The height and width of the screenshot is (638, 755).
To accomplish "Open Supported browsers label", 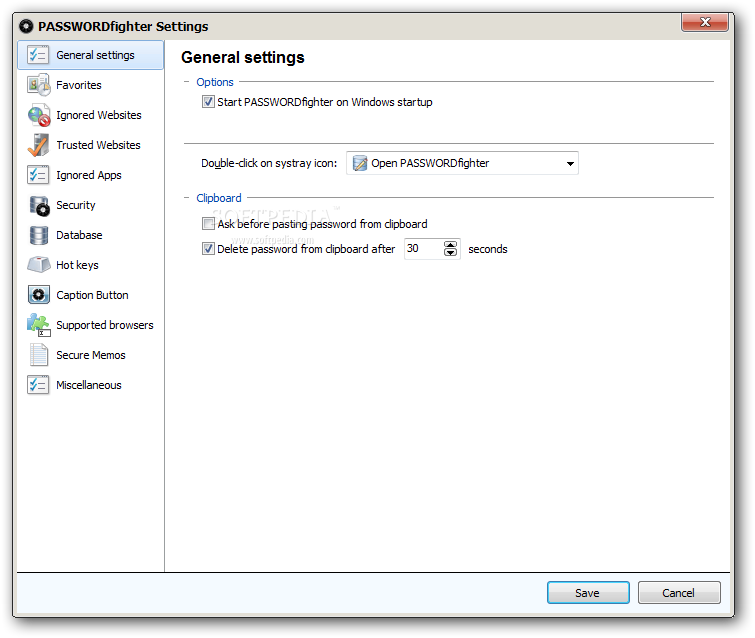I will 104,325.
